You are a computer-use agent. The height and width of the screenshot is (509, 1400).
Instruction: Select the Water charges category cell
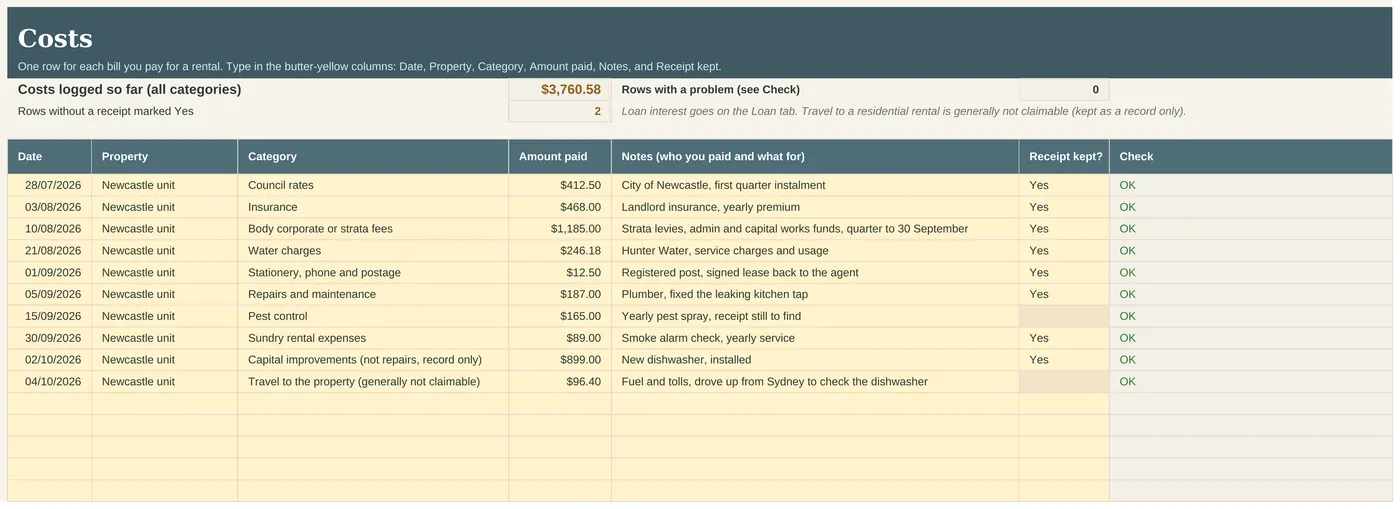pos(373,251)
